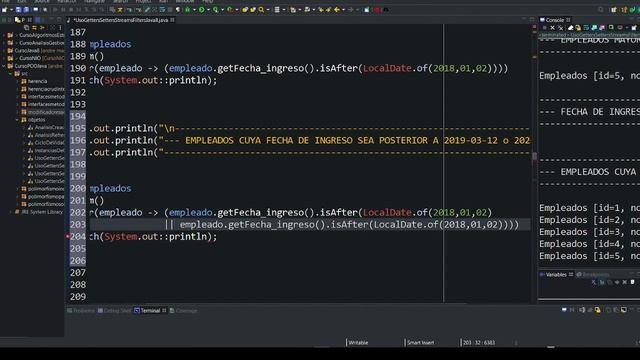Toggle Link with Editor in Package Explorer
Viewport: 640px width, 360px height.
pos(34,28)
